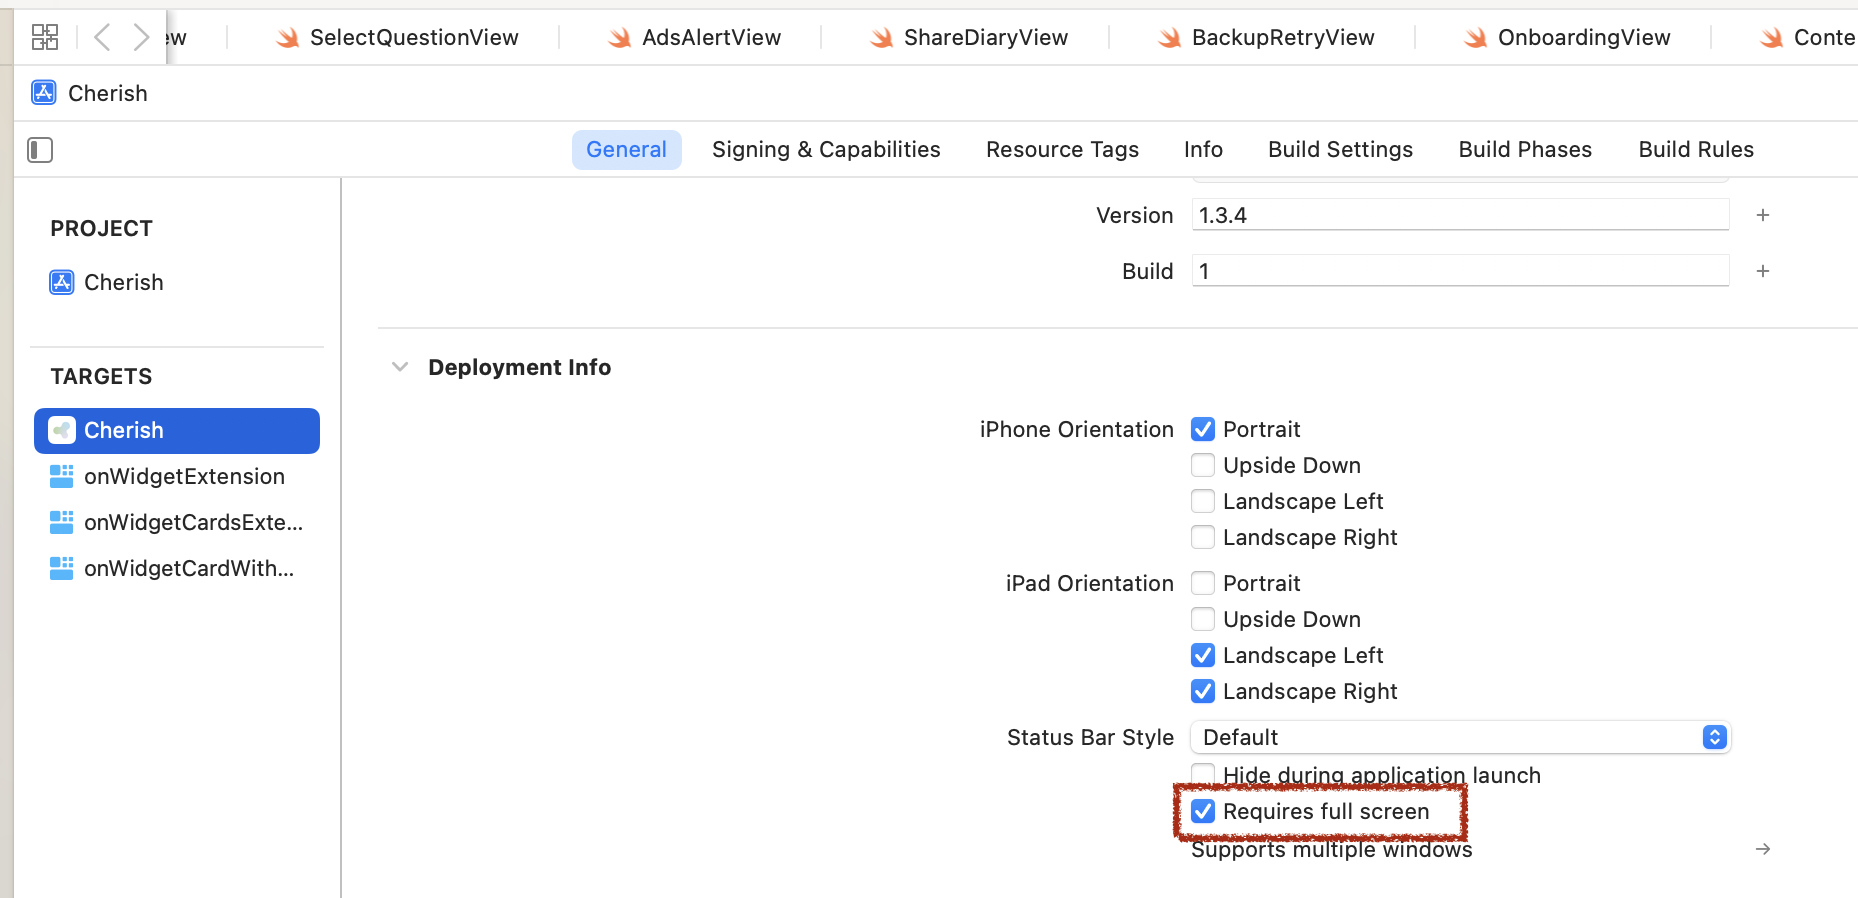This screenshot has width=1858, height=898.
Task: Click the arrow next to Supports multiple windows
Action: pyautogui.click(x=1763, y=849)
